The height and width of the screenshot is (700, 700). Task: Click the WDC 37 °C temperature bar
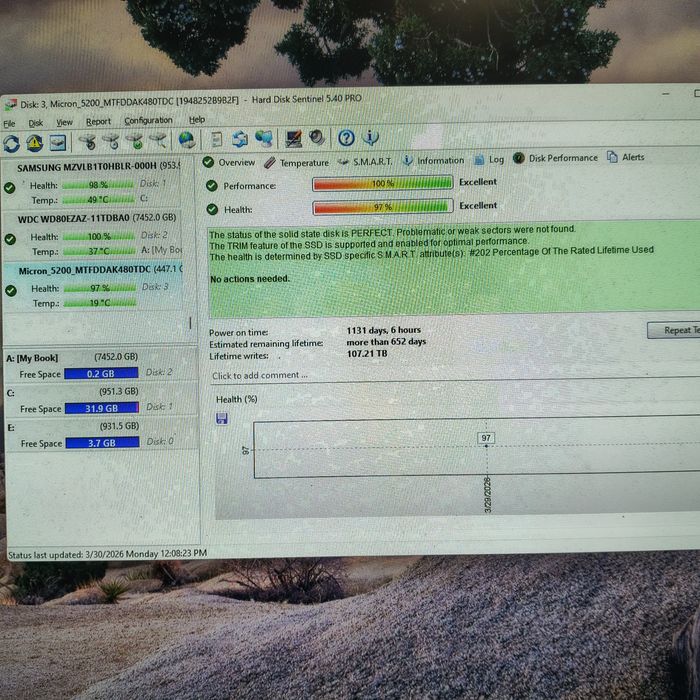tap(99, 251)
